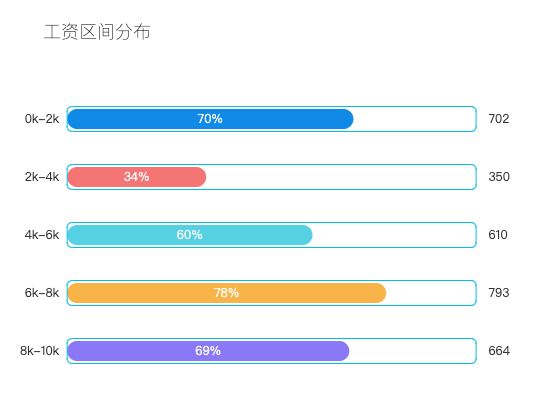
Task: Click empty track area of 2k-4k bar
Action: [340, 177]
